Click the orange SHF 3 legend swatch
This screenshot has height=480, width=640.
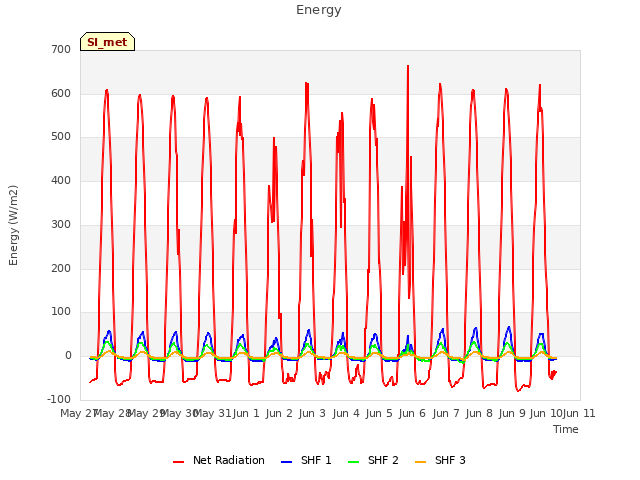[420, 462]
